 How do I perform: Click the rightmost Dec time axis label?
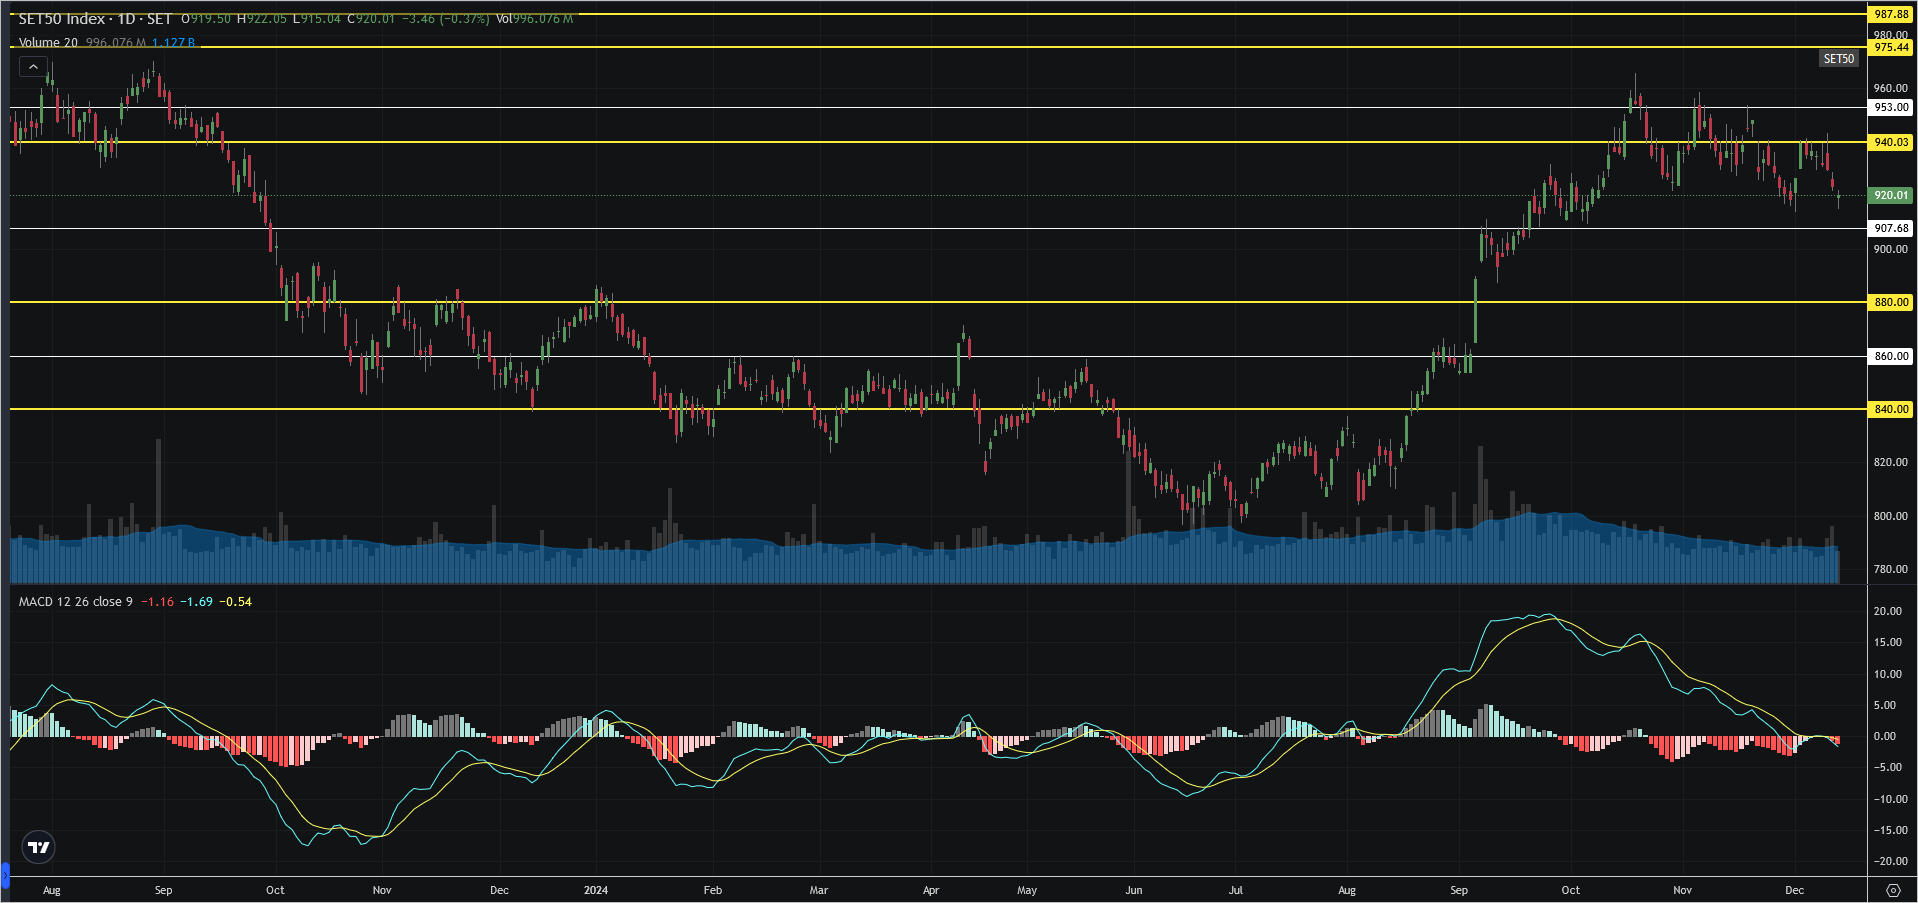1794,890
